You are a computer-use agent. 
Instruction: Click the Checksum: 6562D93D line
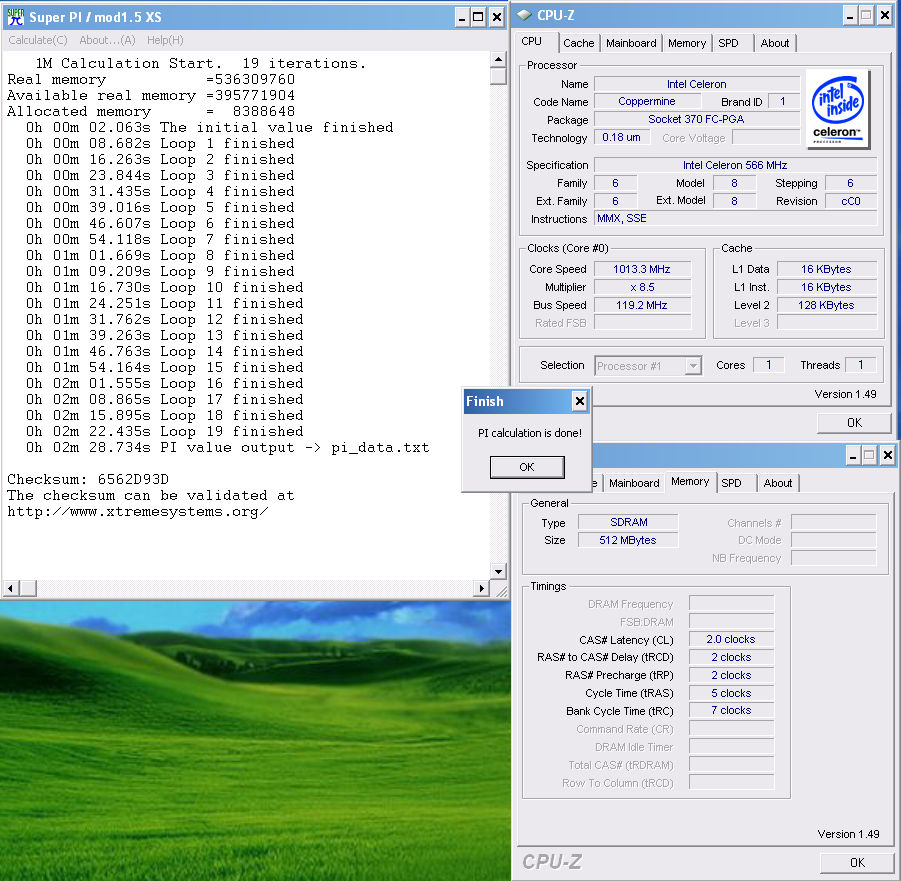tap(88, 479)
